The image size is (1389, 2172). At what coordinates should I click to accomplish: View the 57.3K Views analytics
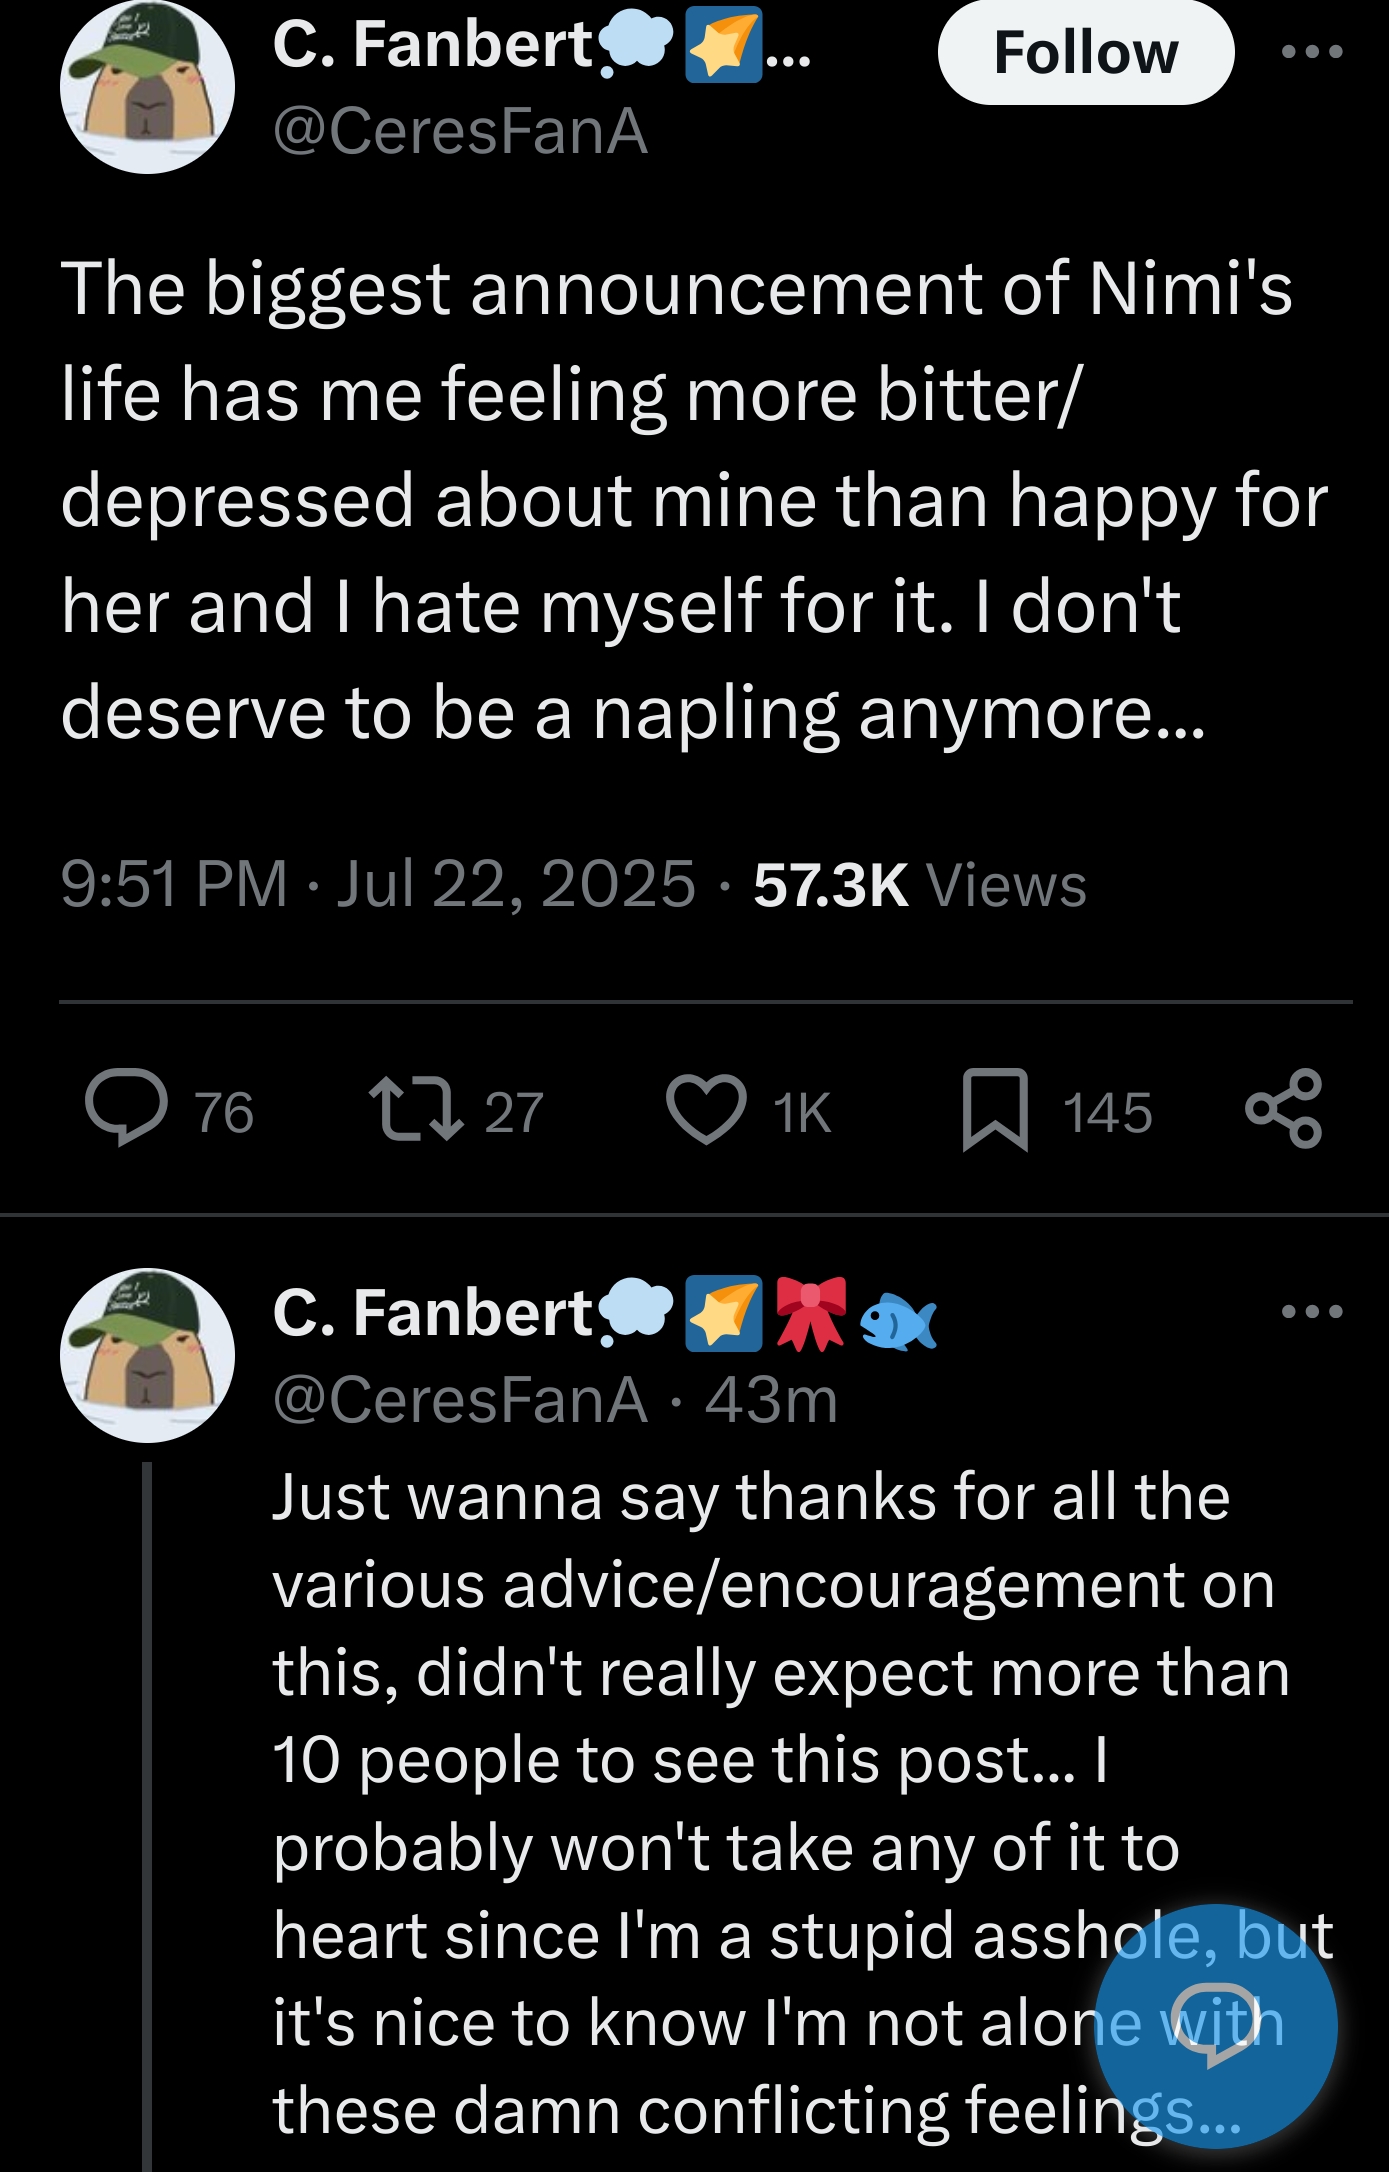click(920, 885)
